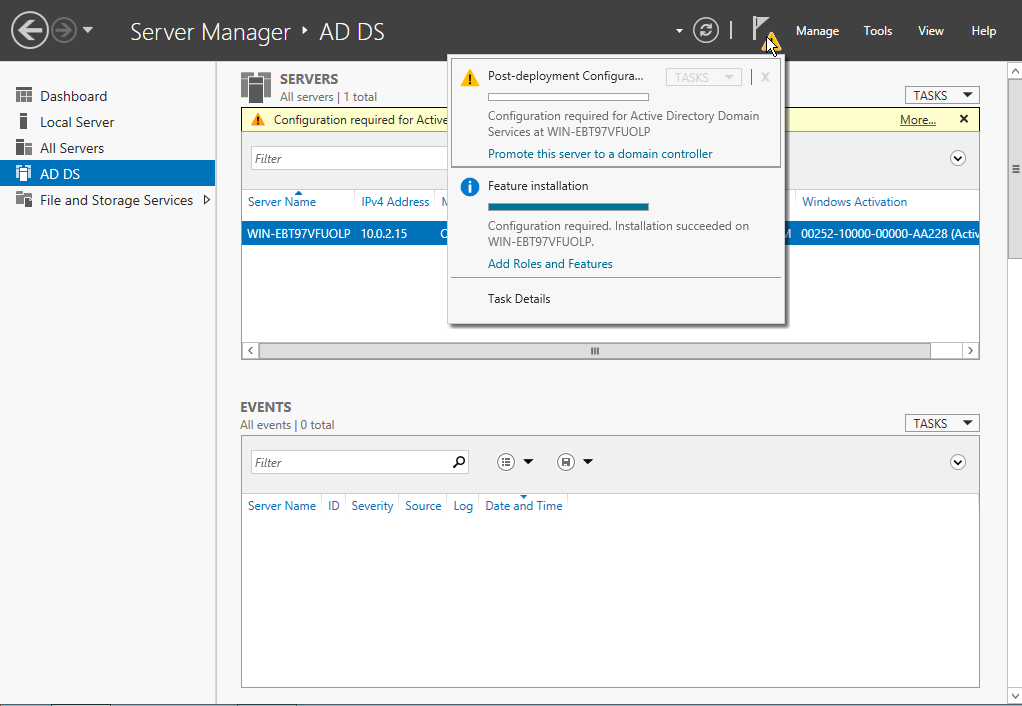
Task: Select server row WIN-EBT97VFUOLP
Action: pos(298,232)
